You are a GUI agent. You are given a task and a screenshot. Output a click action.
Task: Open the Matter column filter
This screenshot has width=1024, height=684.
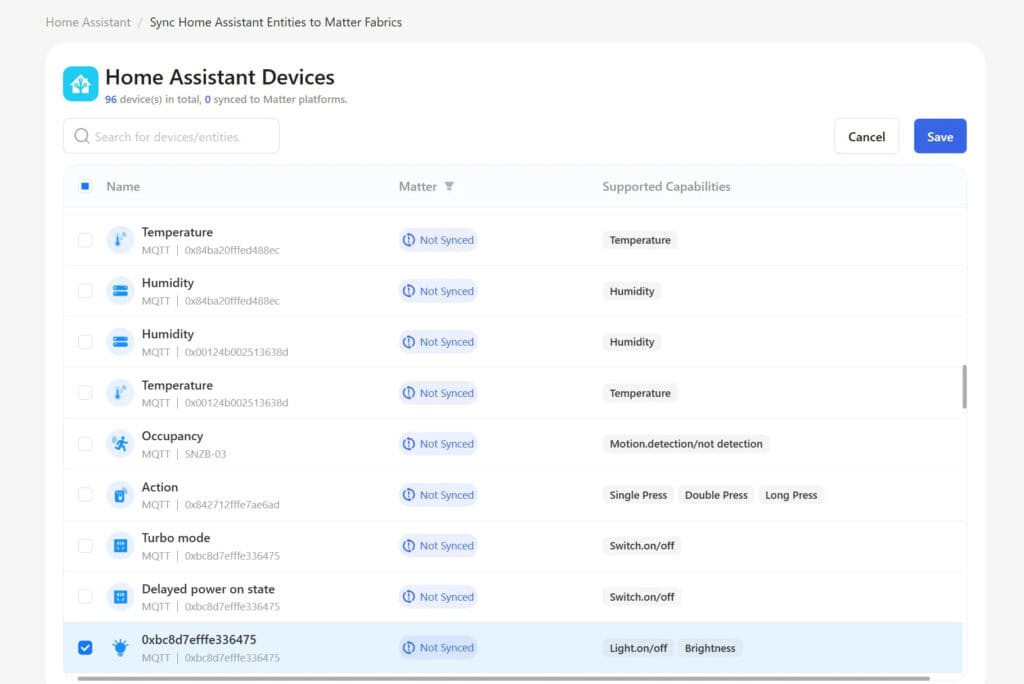pos(449,186)
